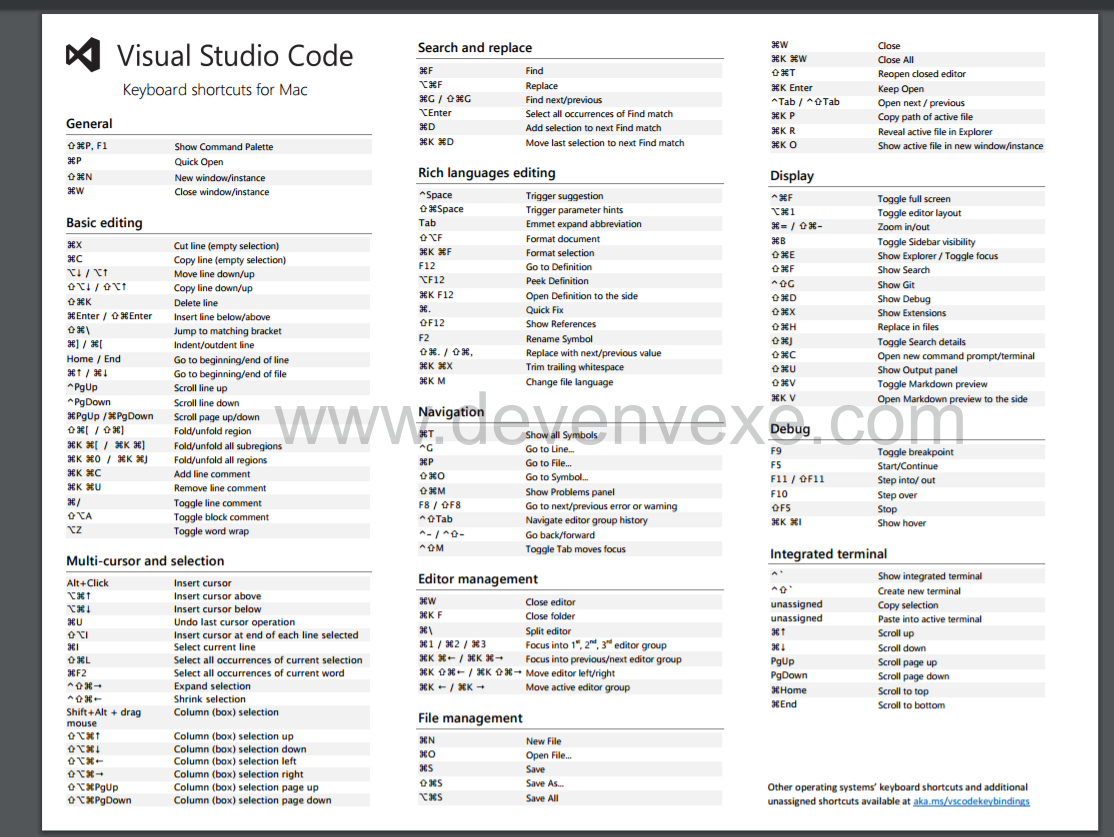Click 'Go to Definition' entry
This screenshot has height=837, width=1114.
click(x=558, y=267)
